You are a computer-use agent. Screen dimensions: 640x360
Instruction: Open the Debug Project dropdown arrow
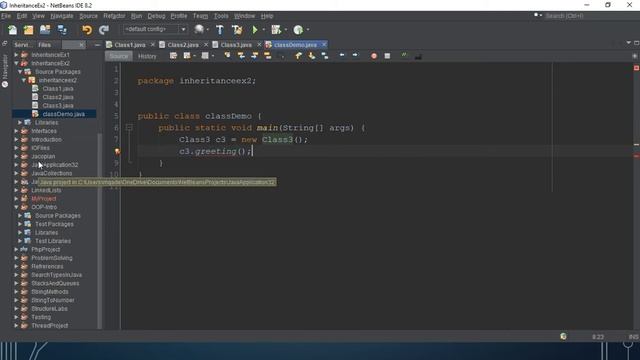click(x=286, y=30)
